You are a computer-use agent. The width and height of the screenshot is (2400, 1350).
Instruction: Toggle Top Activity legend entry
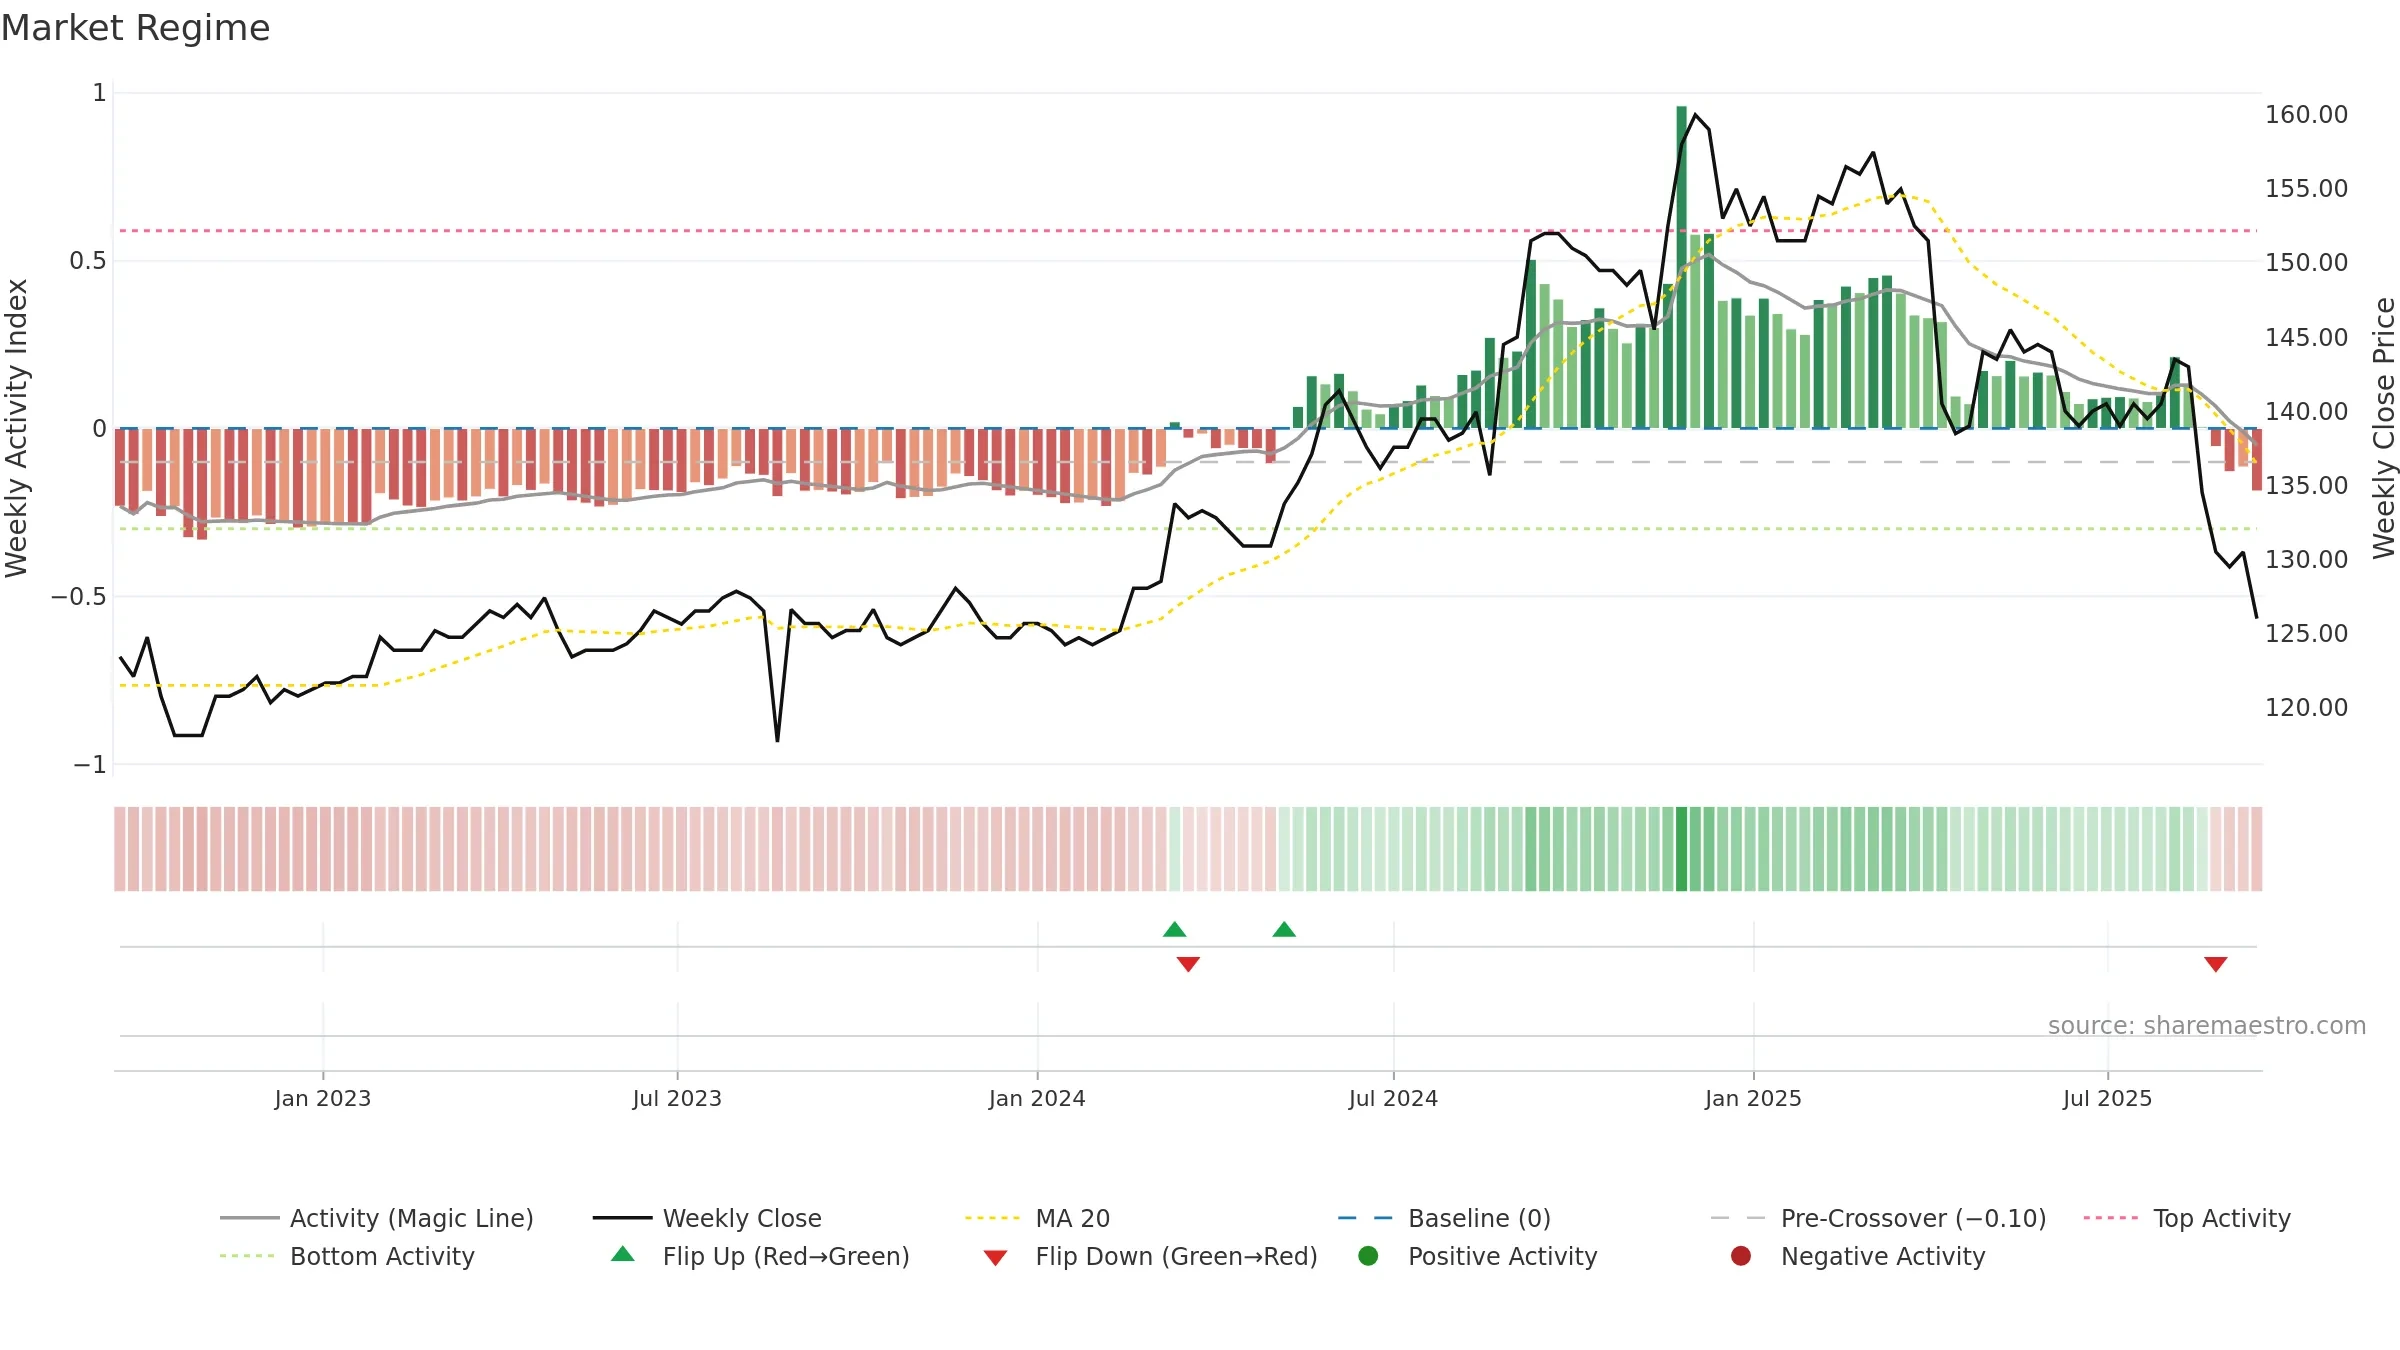pyautogui.click(x=2187, y=1218)
